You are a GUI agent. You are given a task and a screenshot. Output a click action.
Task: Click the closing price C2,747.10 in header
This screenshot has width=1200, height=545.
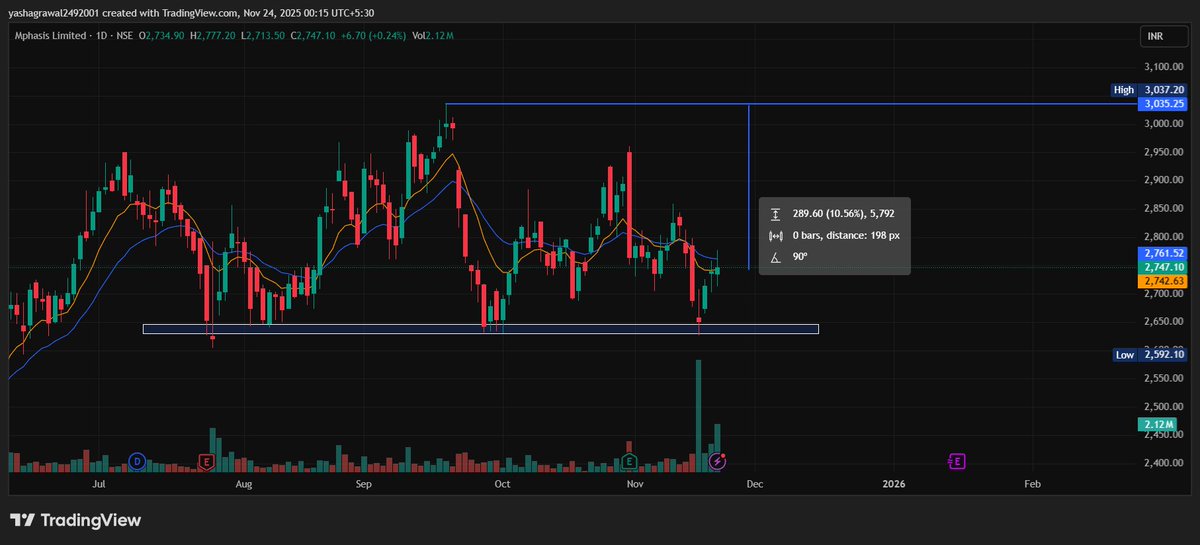[312, 36]
